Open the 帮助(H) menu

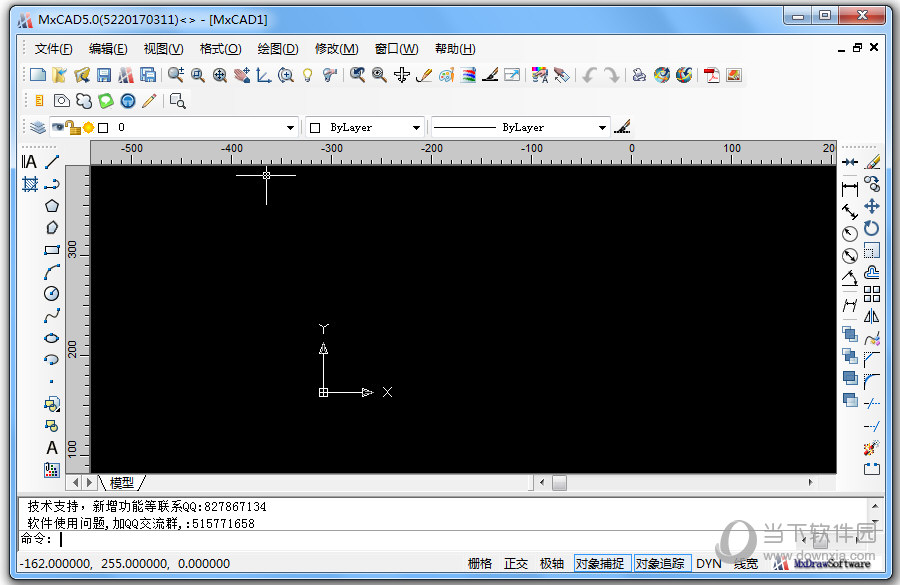click(x=455, y=49)
